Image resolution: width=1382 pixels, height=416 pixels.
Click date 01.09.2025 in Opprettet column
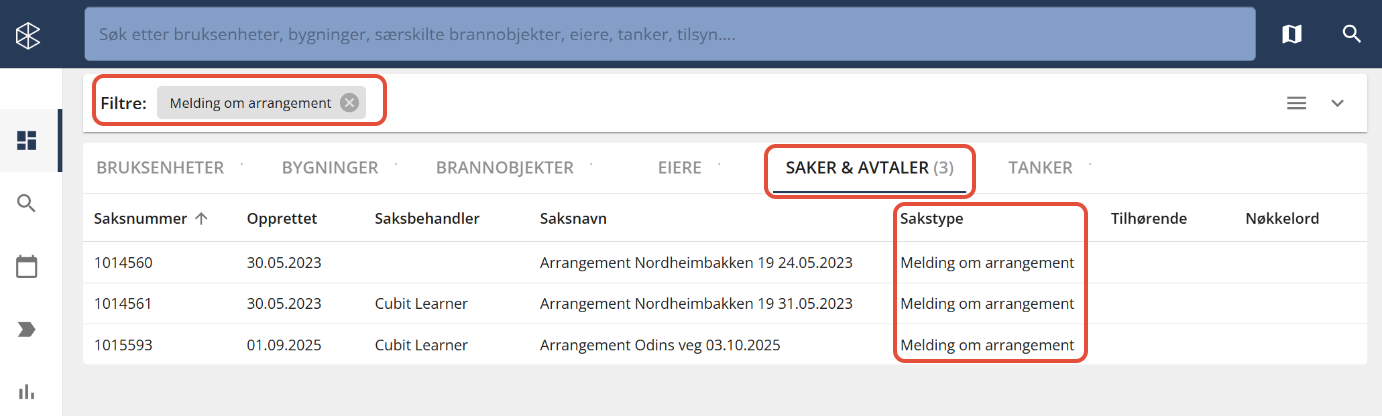click(x=284, y=346)
